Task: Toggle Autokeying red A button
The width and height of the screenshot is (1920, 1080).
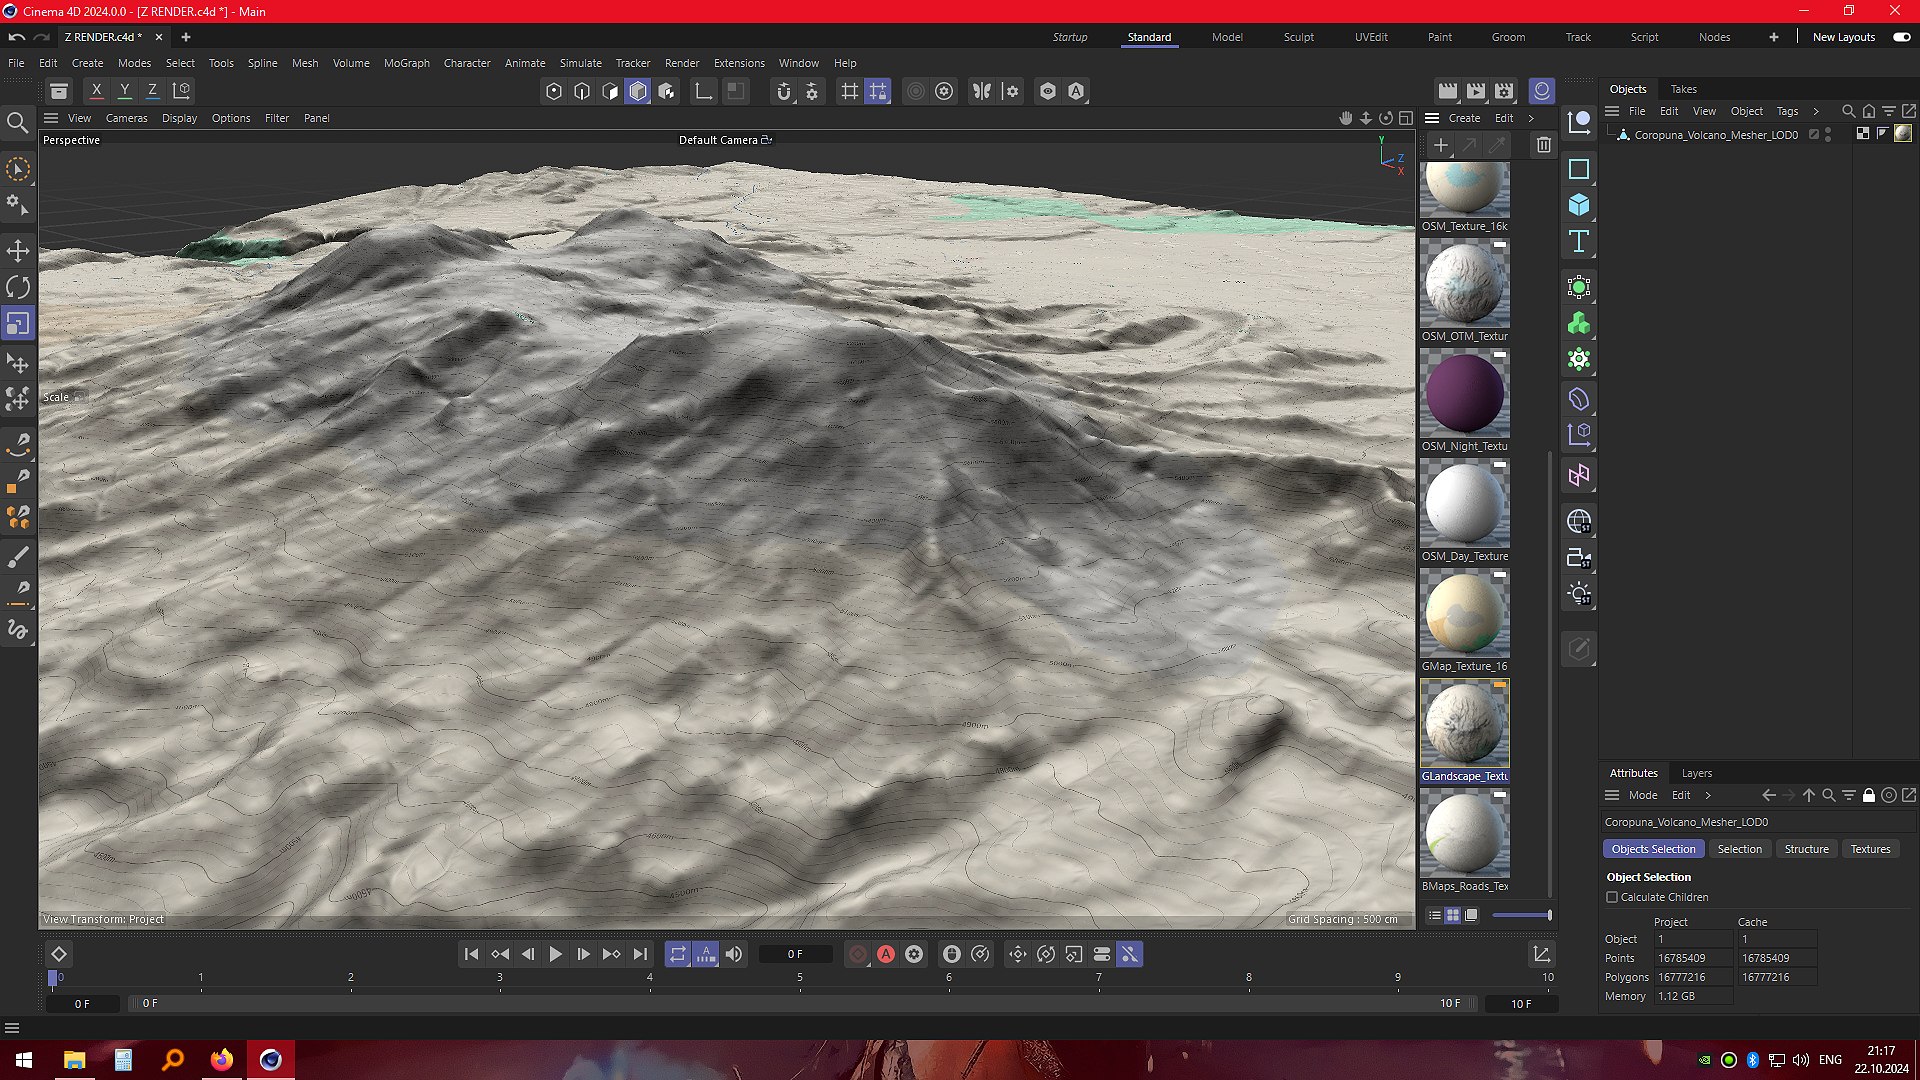Action: [x=886, y=954]
